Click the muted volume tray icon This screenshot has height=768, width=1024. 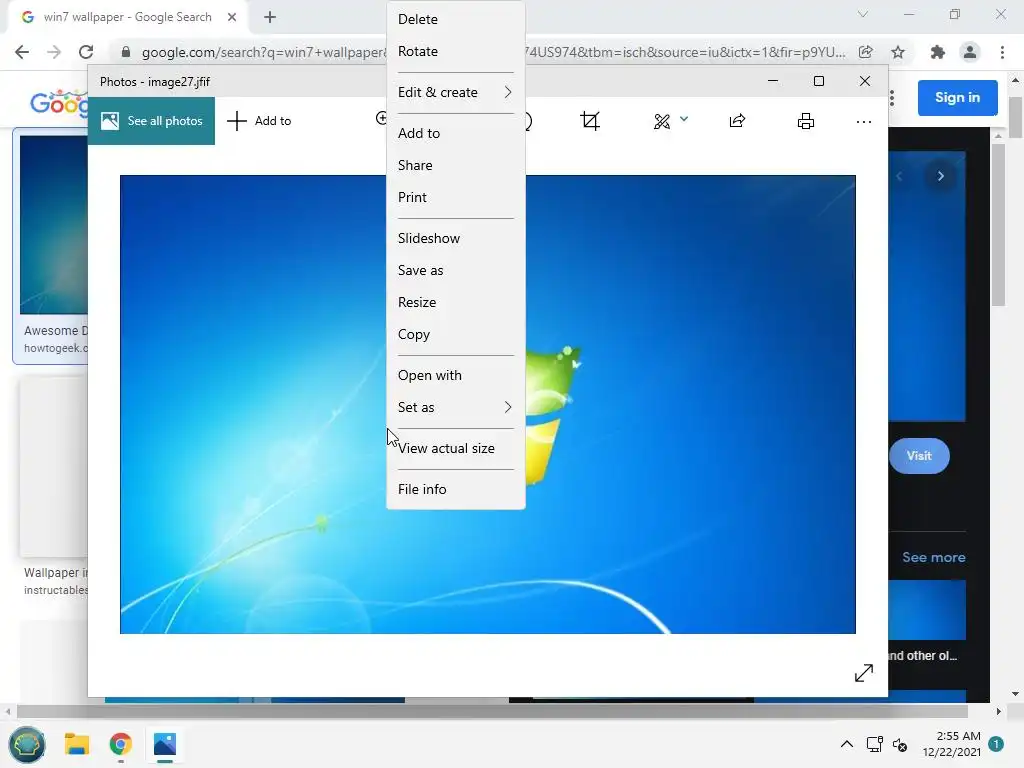[x=899, y=744]
